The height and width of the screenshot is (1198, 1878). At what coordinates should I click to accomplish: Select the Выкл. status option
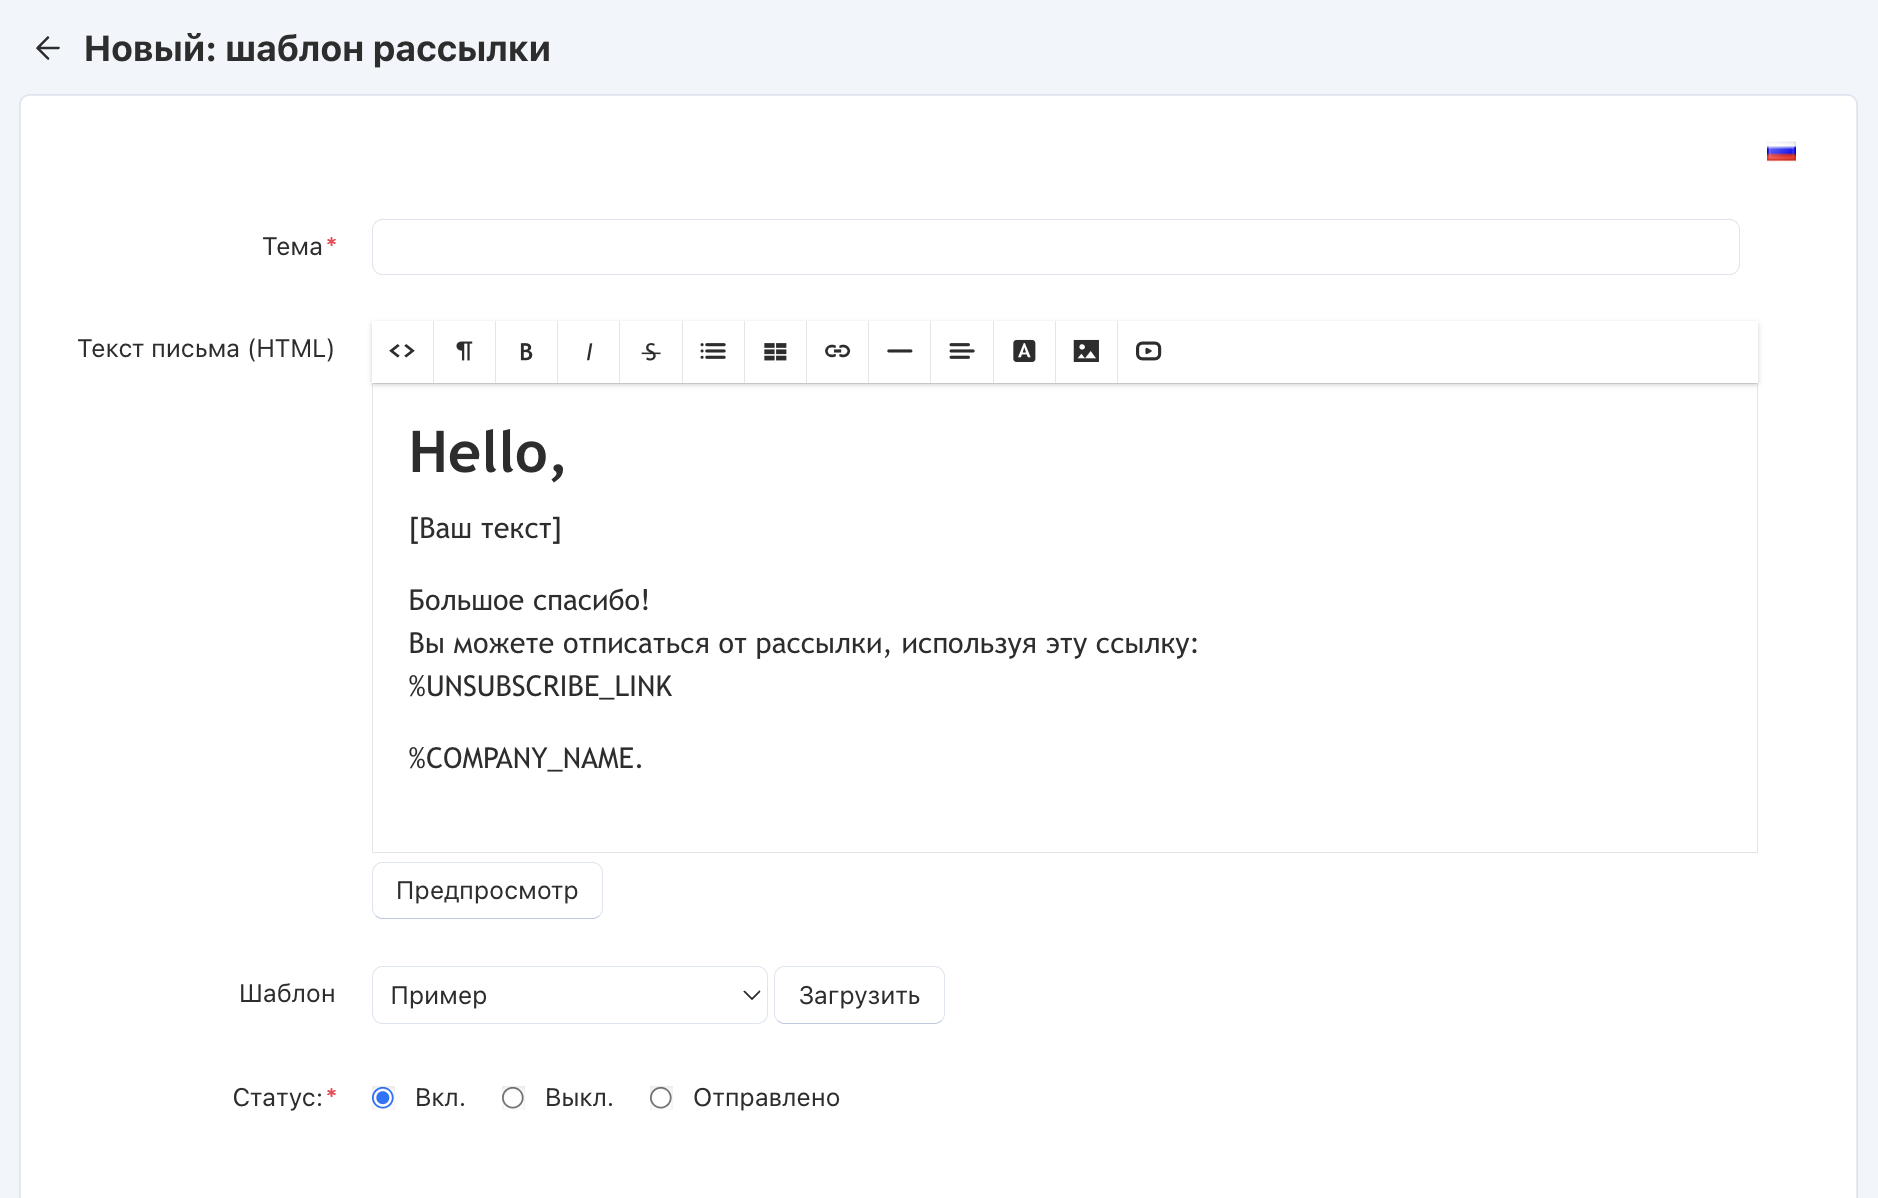(x=513, y=1098)
